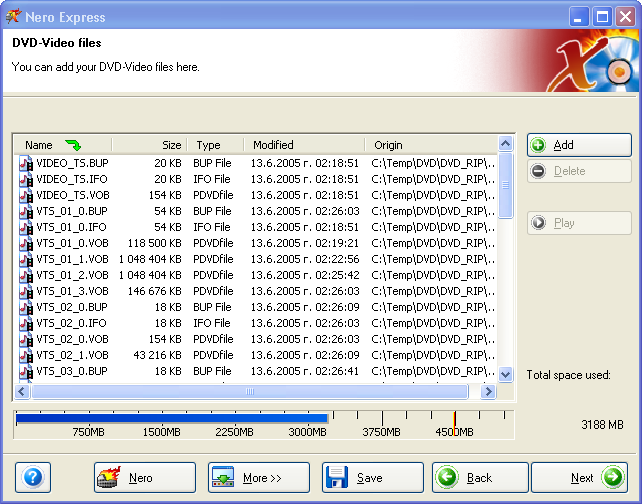
Task: Maximize the Nero Express window
Action: click(x=602, y=17)
